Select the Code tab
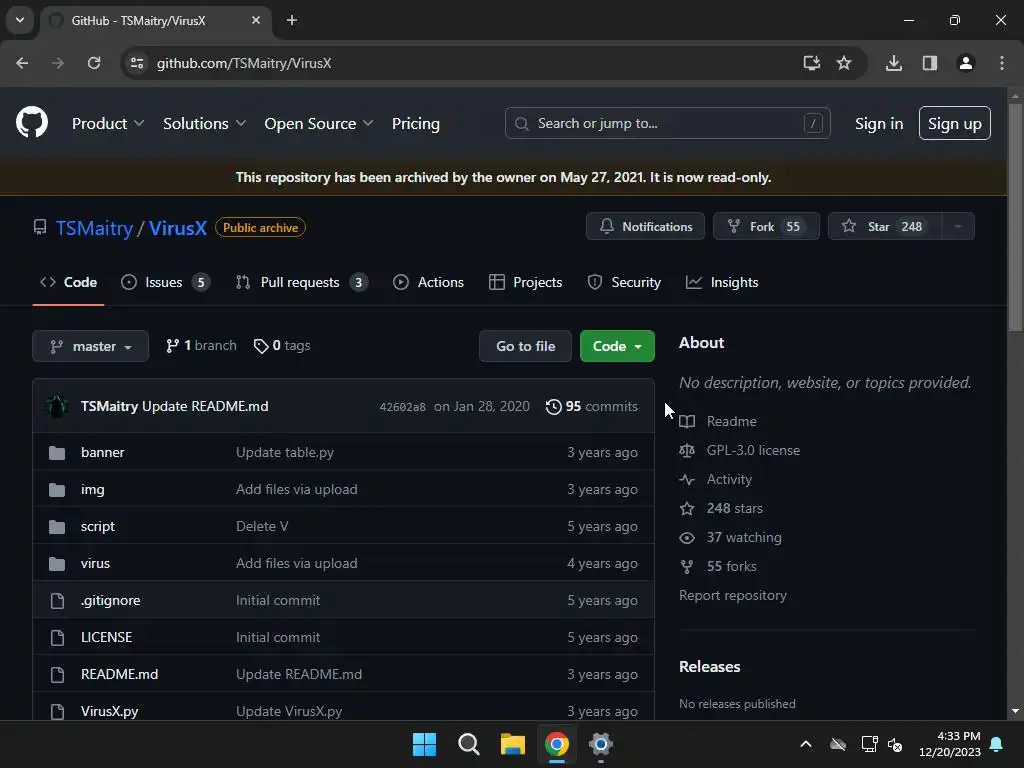 (69, 282)
